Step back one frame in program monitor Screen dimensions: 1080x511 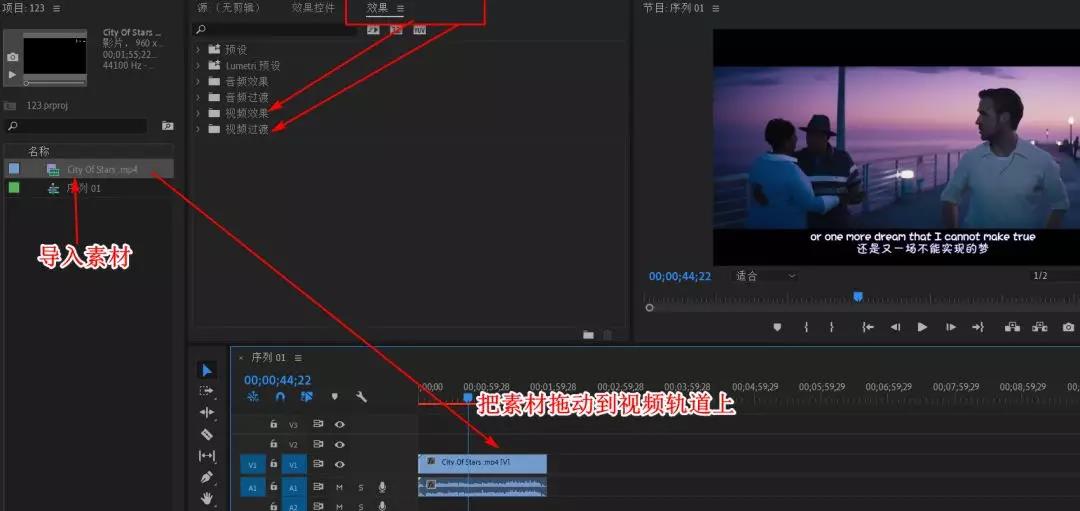click(x=895, y=327)
